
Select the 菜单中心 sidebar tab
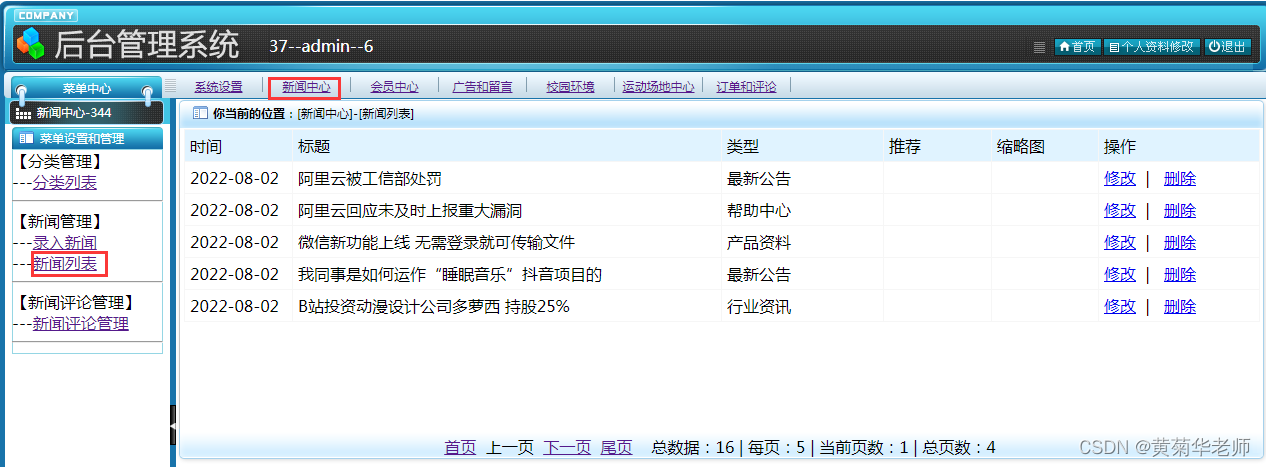[87, 88]
